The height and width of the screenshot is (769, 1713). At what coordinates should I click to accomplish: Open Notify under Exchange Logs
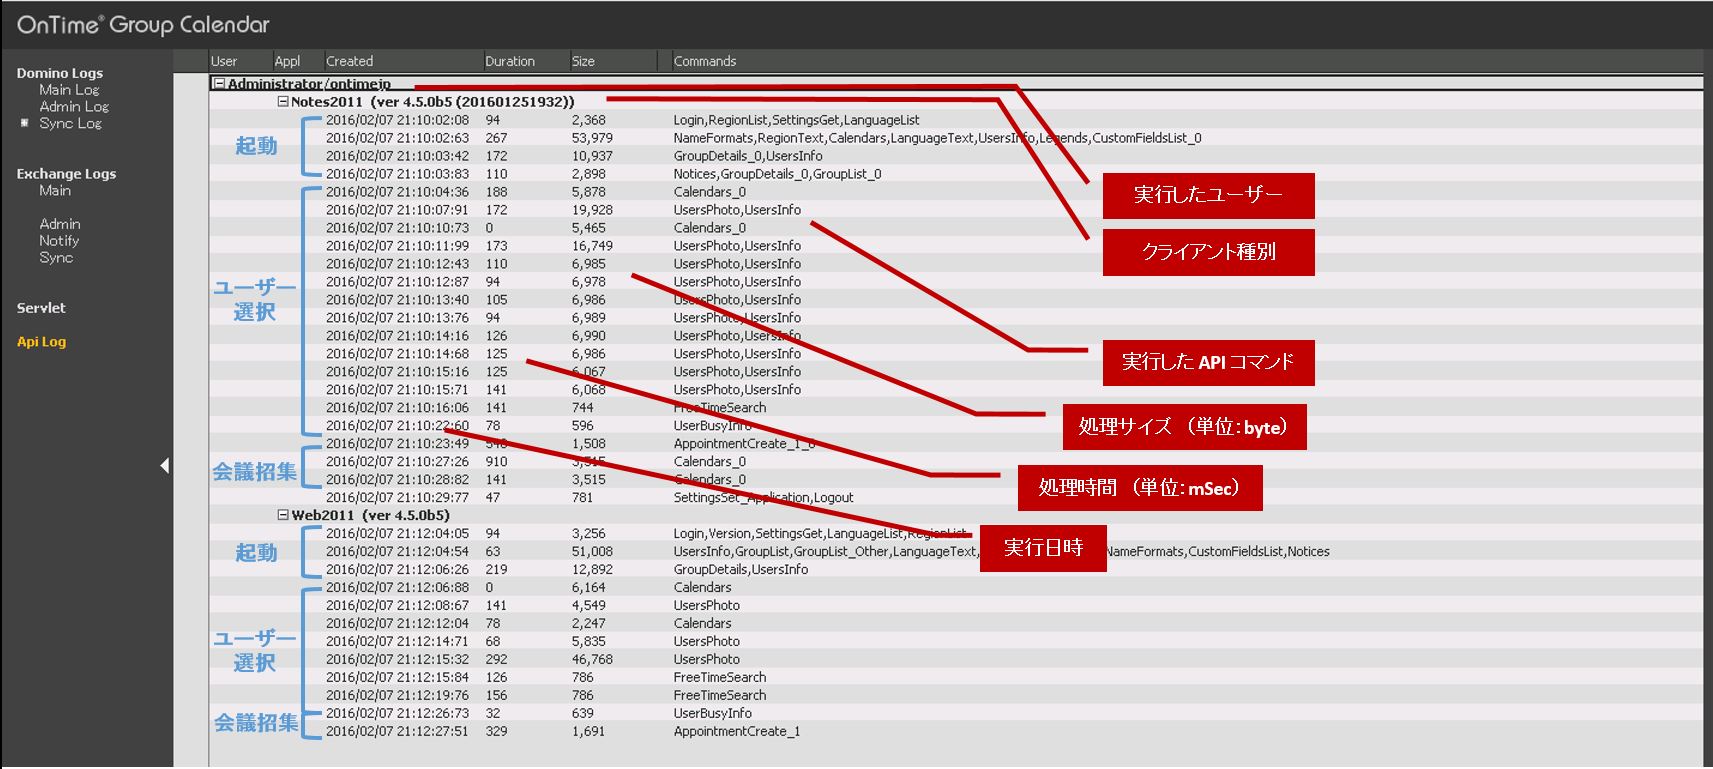coord(59,241)
